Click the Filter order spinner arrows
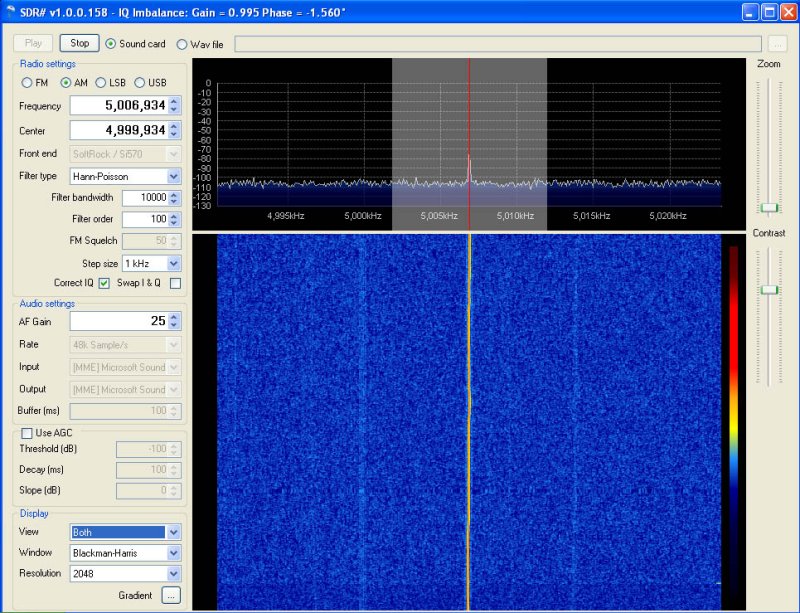The width and height of the screenshot is (800, 613). [174, 219]
